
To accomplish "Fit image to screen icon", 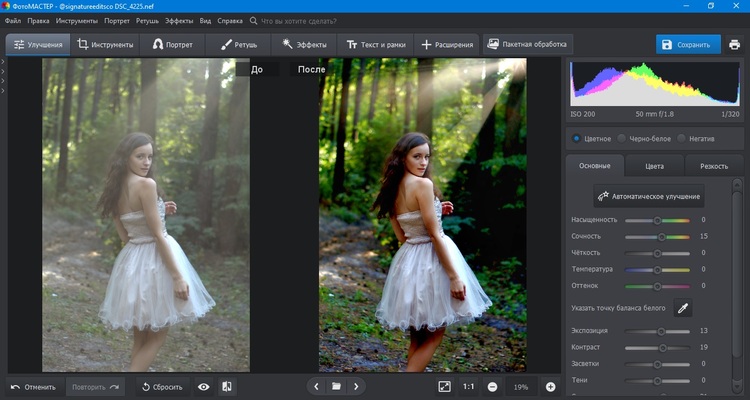I will [444, 386].
